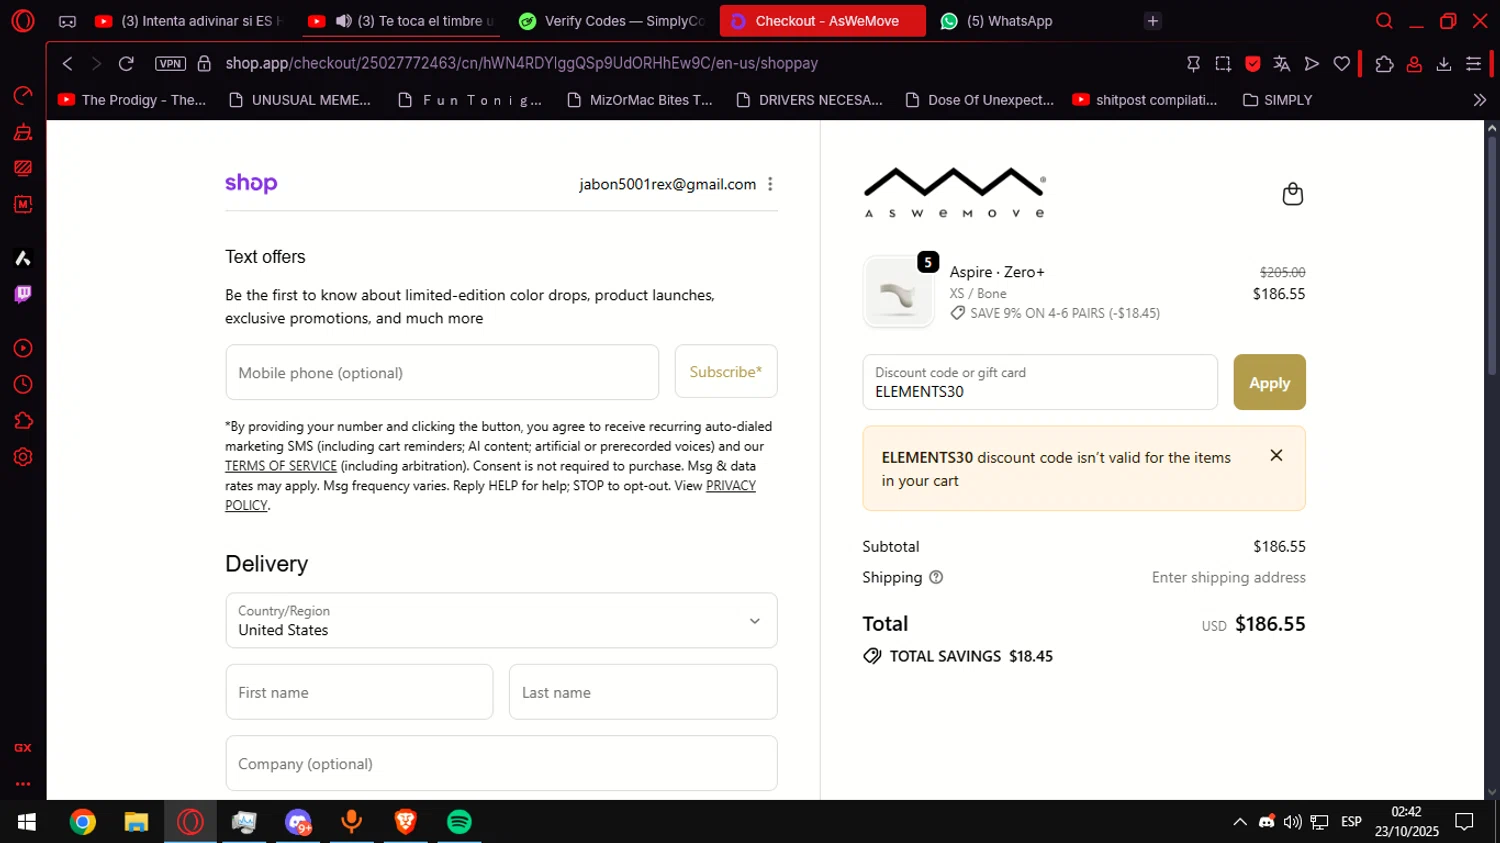
Task: Toggle the VPN badge in address bar
Action: [x=170, y=63]
